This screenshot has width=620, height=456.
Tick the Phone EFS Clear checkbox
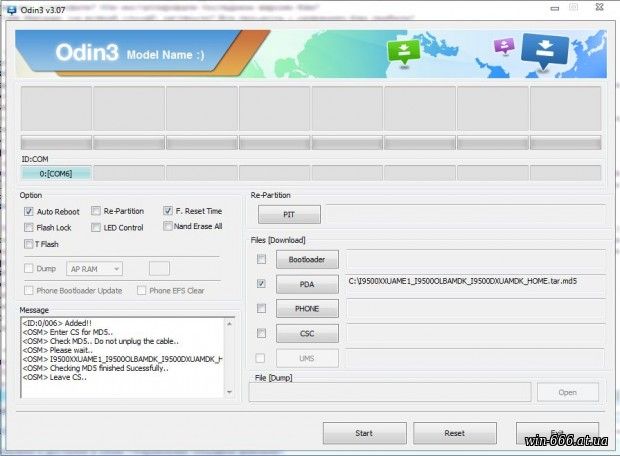141,291
